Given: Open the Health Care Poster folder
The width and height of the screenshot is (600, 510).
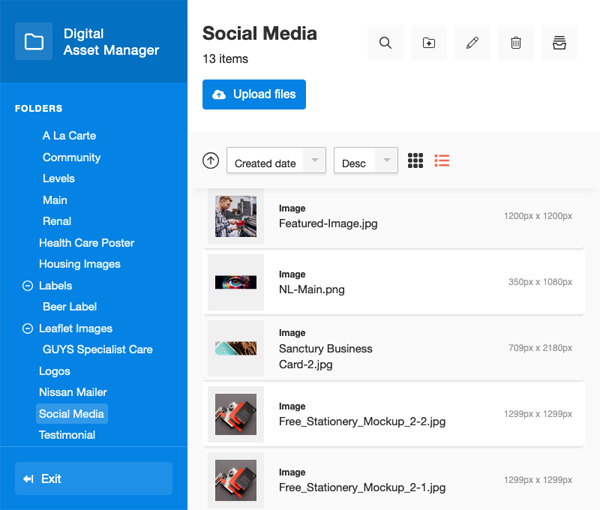Looking at the screenshot, I should (86, 243).
